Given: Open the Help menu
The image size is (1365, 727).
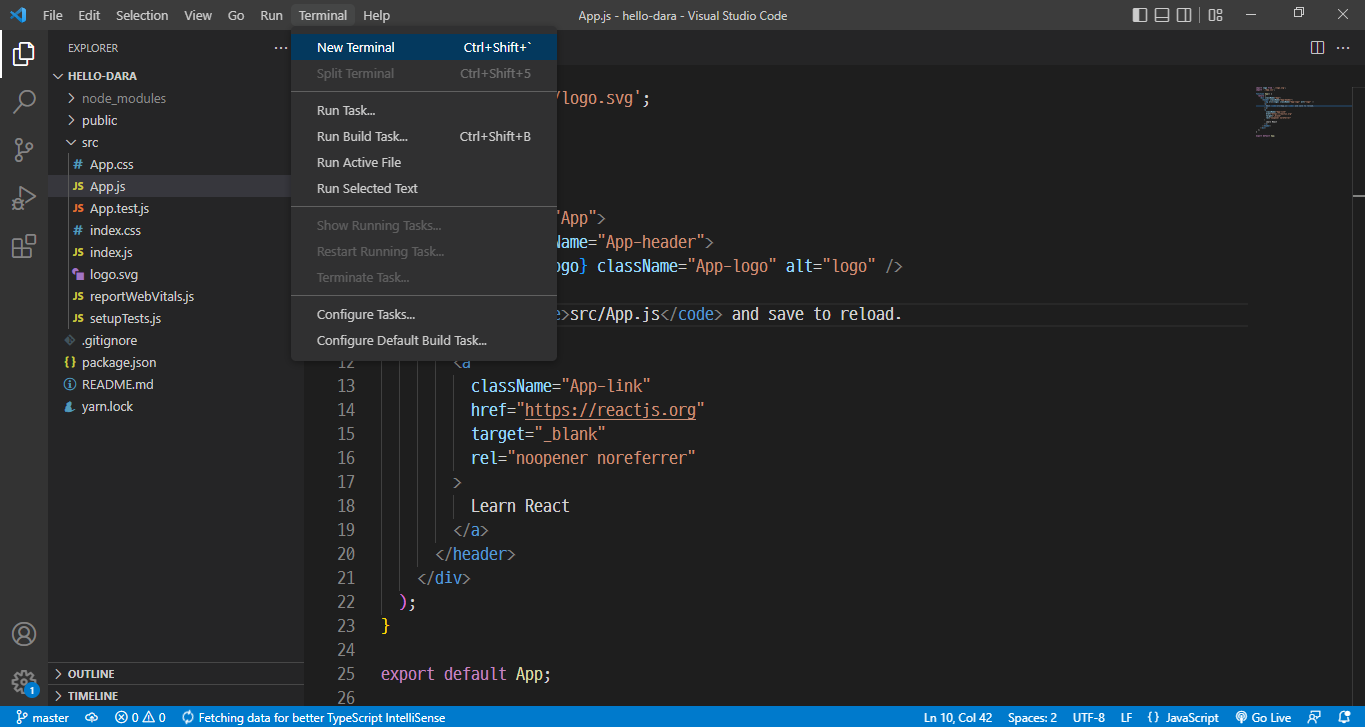Looking at the screenshot, I should pyautogui.click(x=377, y=15).
